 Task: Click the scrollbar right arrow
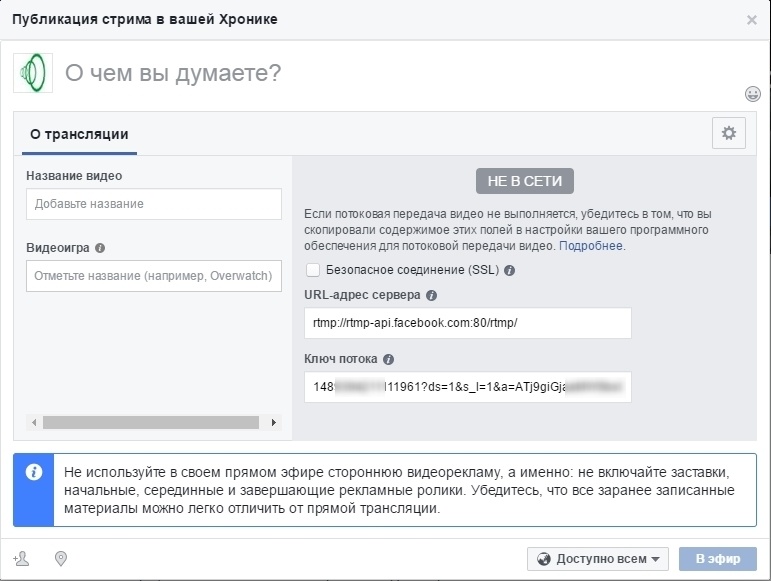tap(274, 423)
